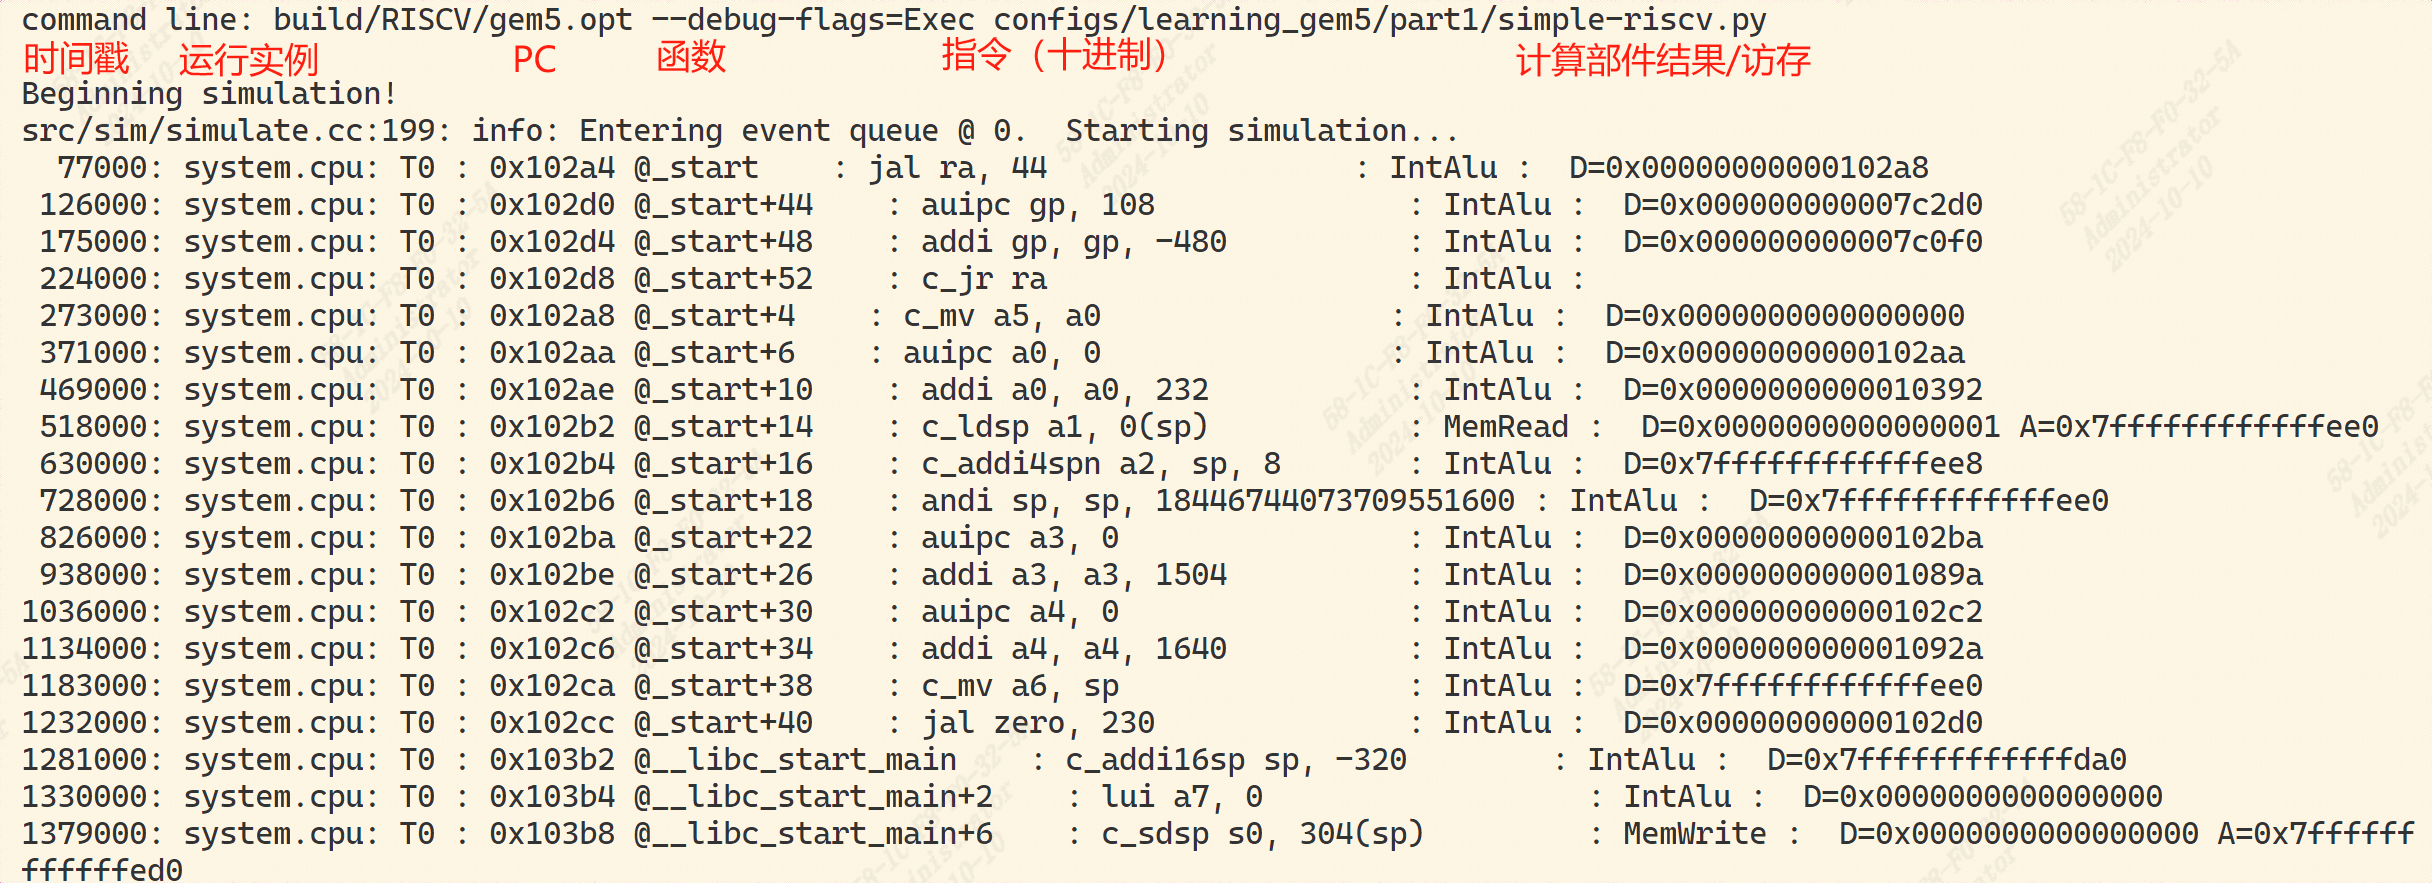
Task: Click instruction 'c_mv a6, sp'
Action: pos(1020,686)
